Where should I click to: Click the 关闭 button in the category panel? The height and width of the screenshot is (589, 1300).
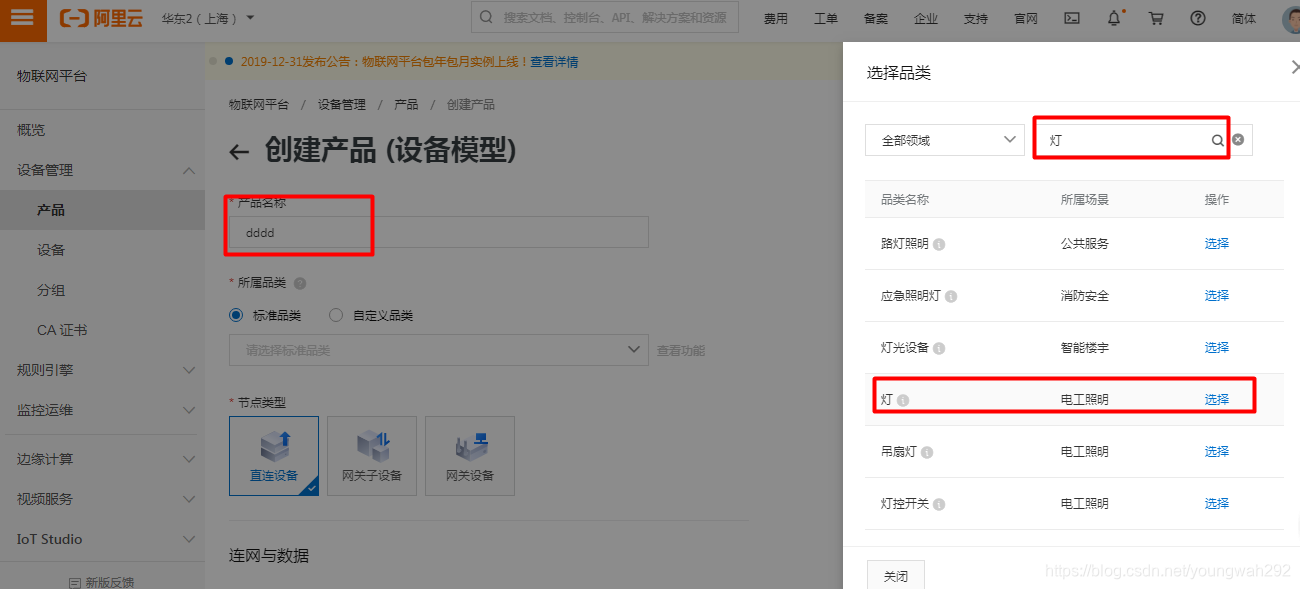tap(896, 576)
